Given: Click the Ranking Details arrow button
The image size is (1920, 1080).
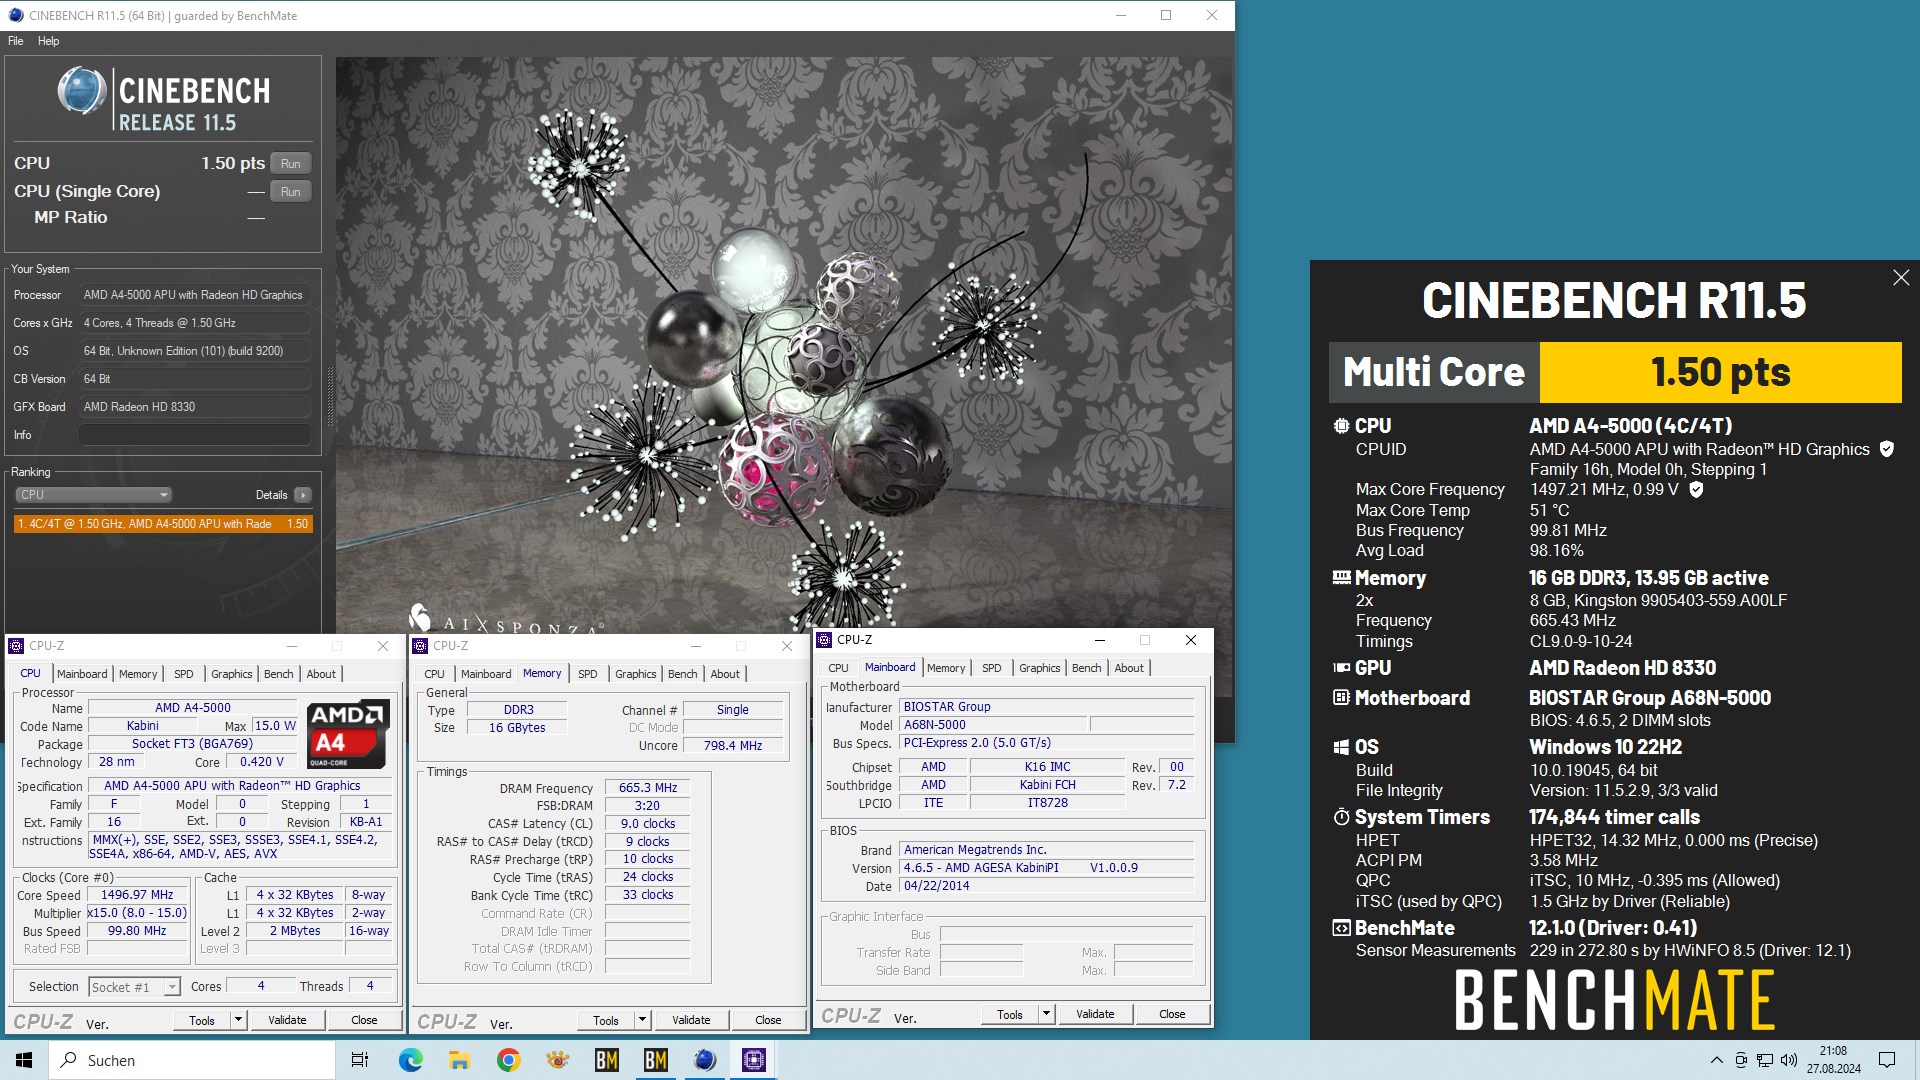Looking at the screenshot, I should coord(302,494).
